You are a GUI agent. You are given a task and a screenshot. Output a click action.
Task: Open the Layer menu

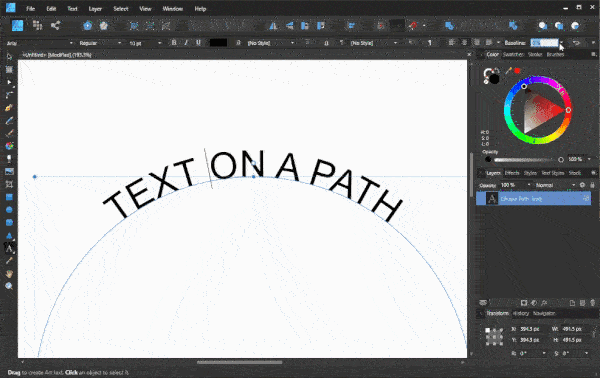point(95,8)
